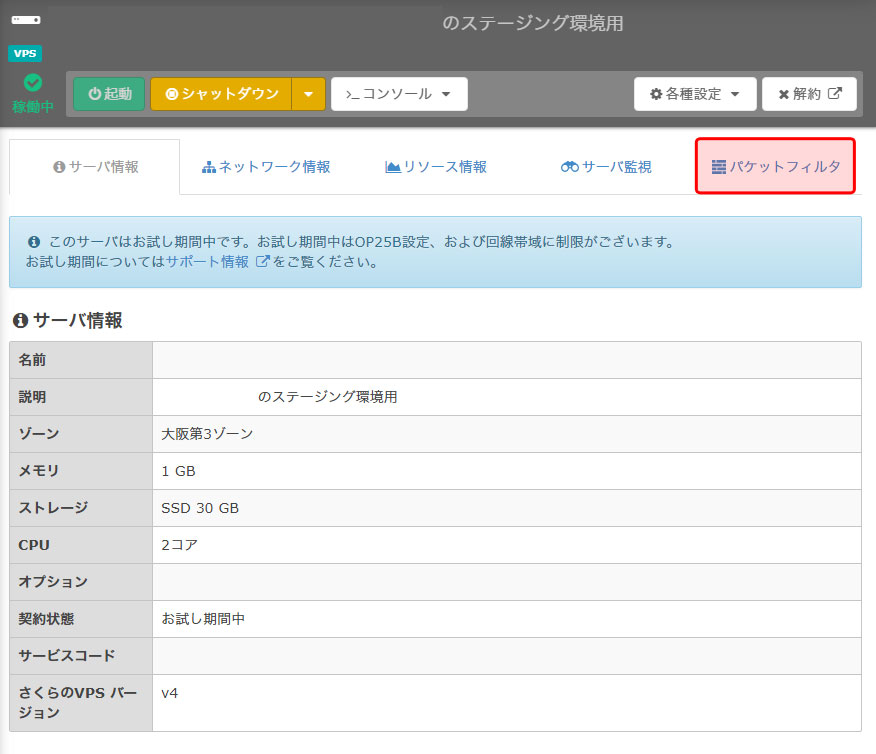Click the オプション row label

(x=53, y=582)
